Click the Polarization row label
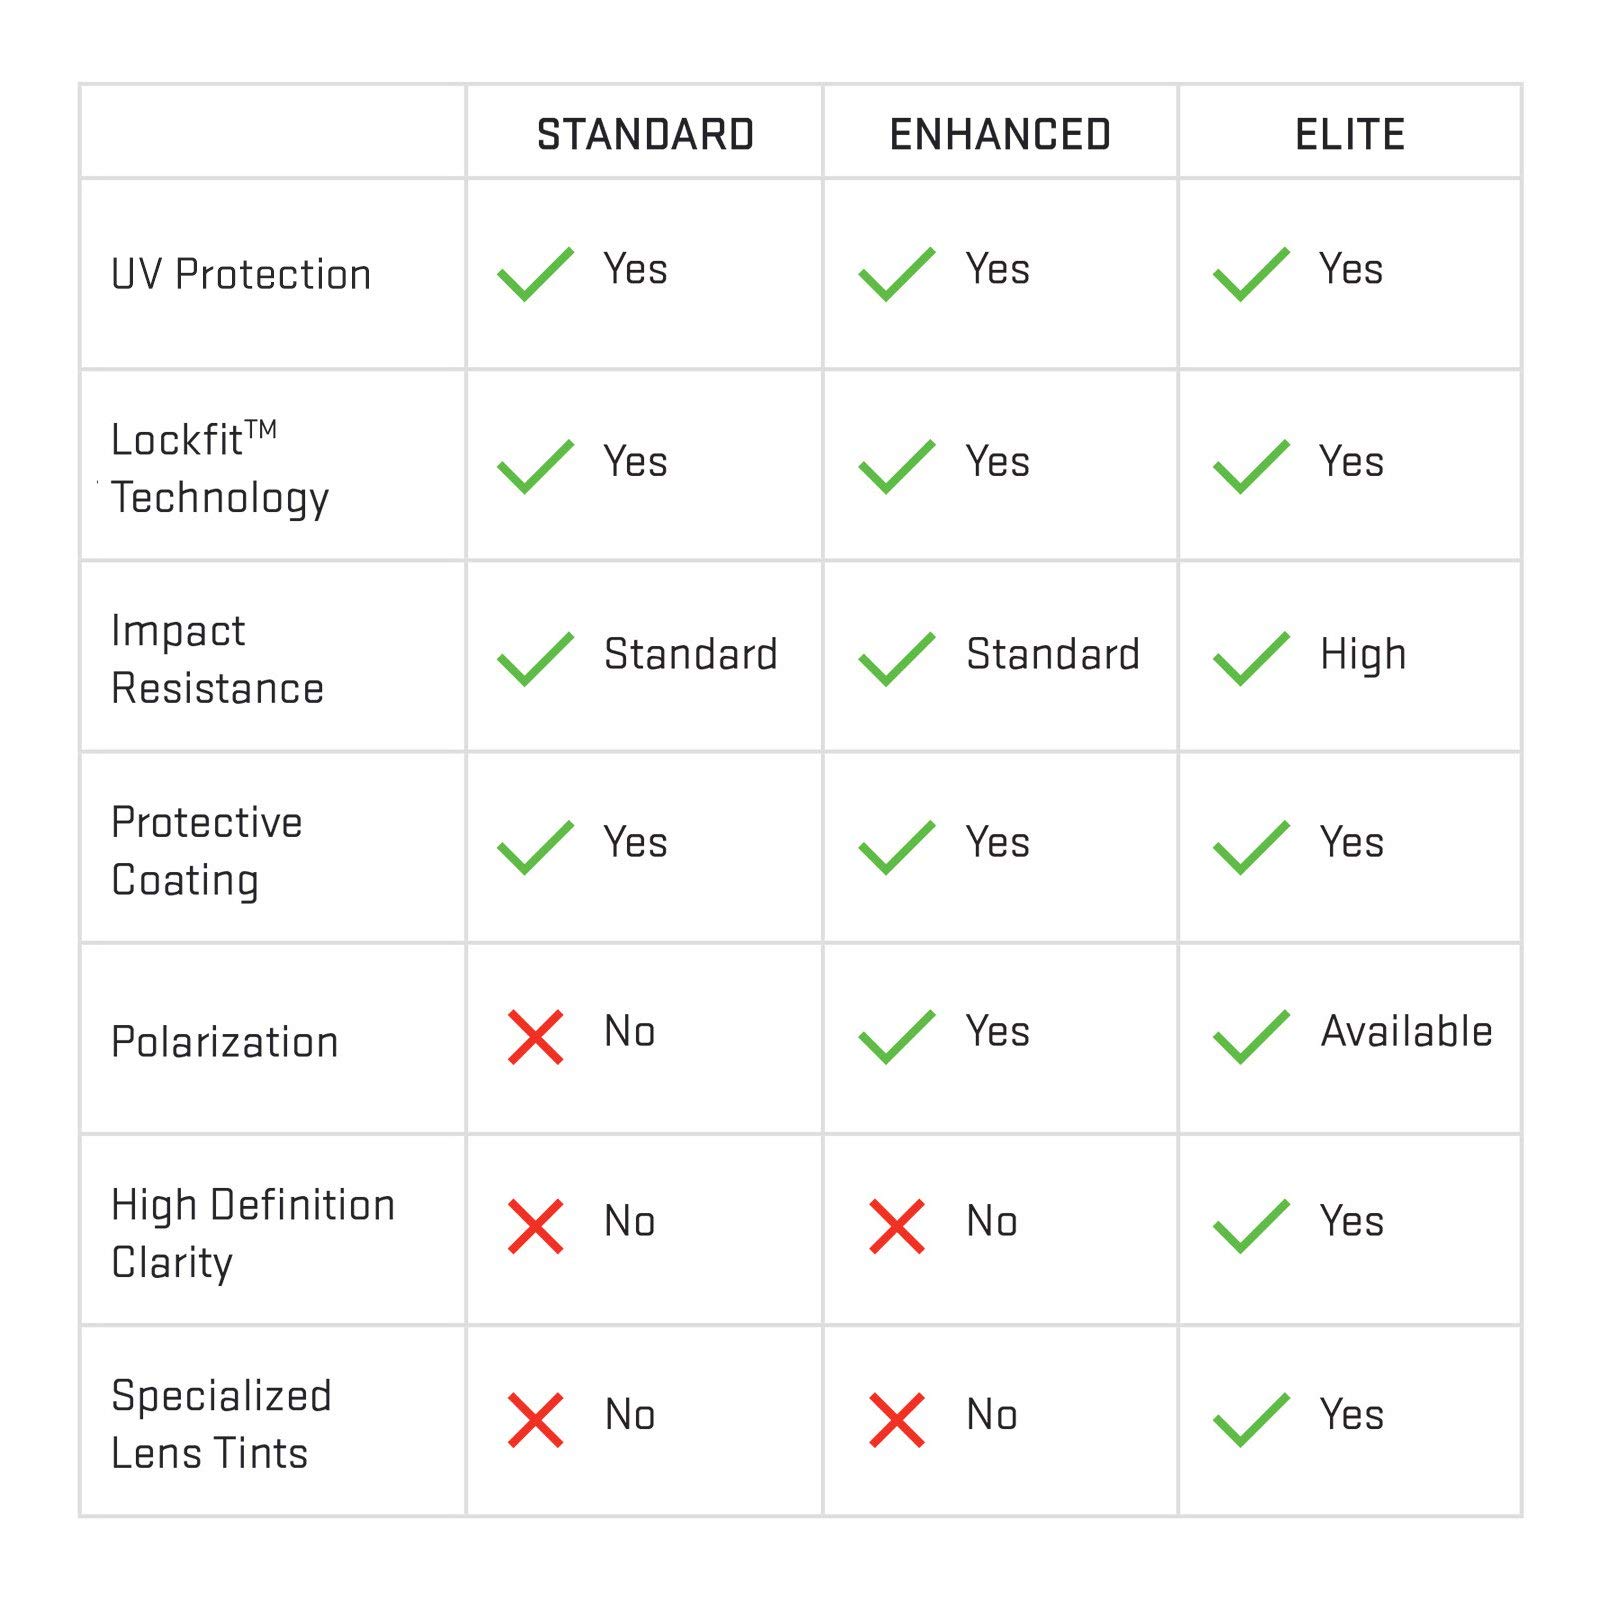 point(225,1042)
